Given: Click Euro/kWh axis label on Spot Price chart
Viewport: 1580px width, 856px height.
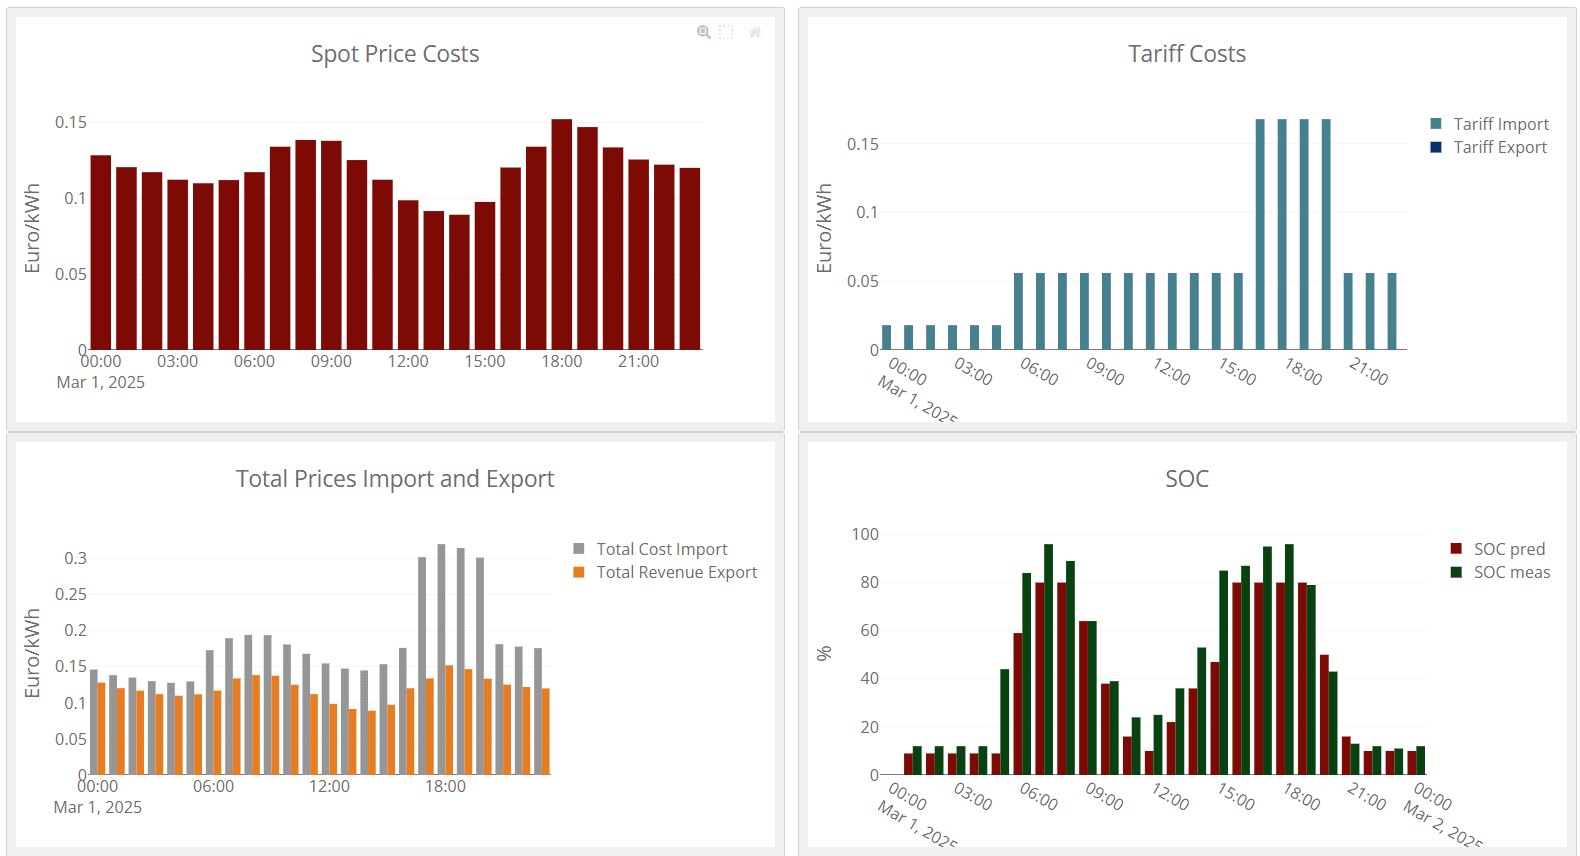Looking at the screenshot, I should pyautogui.click(x=33, y=228).
